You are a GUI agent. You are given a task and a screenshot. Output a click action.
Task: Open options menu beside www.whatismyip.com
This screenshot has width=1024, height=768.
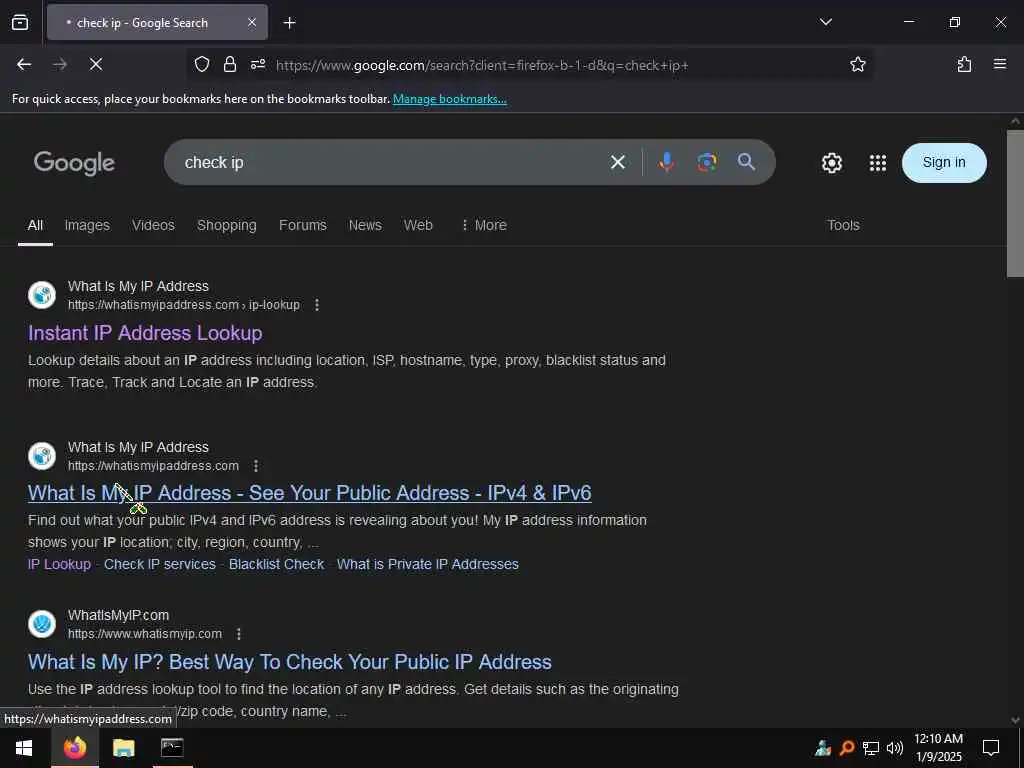238,634
